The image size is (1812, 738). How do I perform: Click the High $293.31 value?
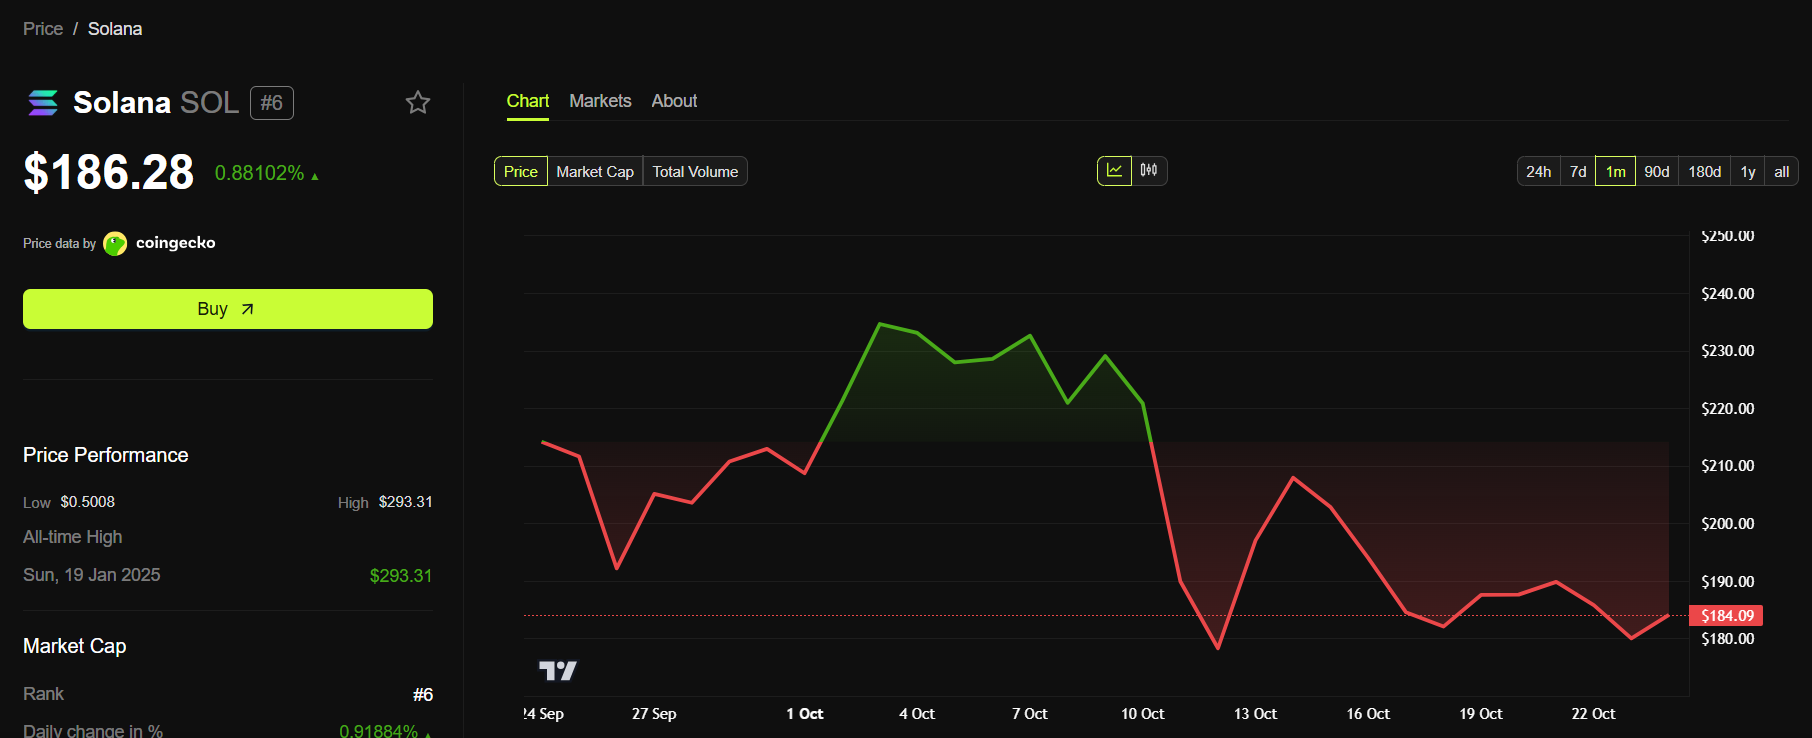pyautogui.click(x=405, y=502)
